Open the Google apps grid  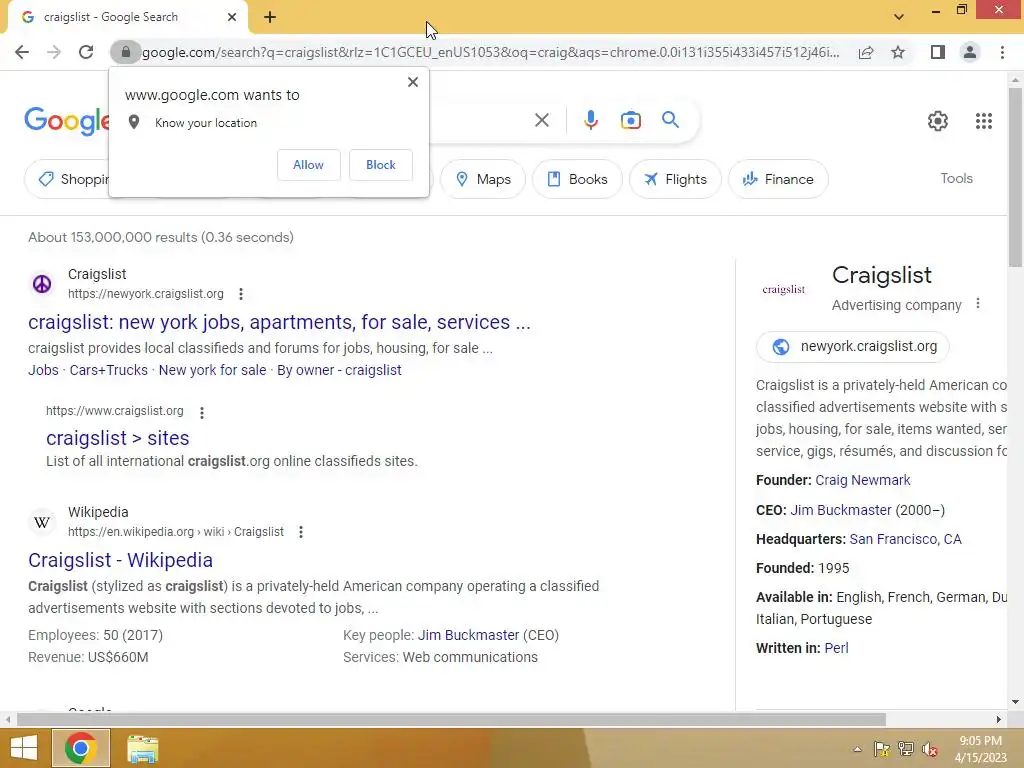coord(984,121)
